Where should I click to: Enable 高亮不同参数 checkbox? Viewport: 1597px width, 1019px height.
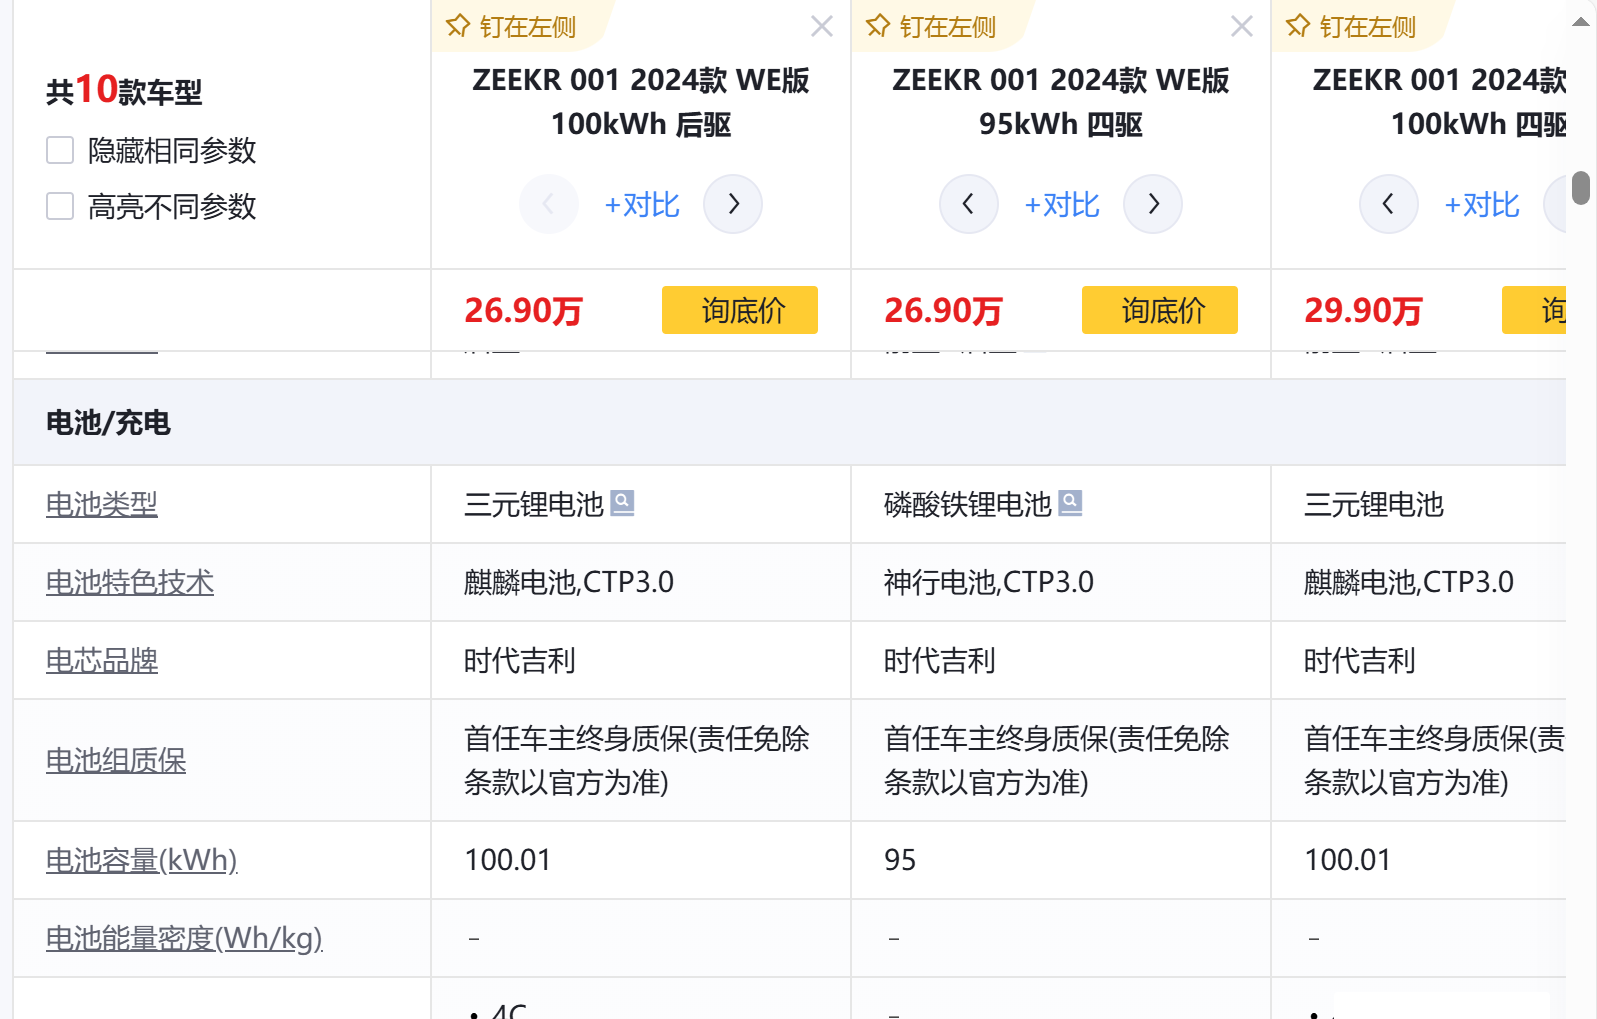pos(60,207)
